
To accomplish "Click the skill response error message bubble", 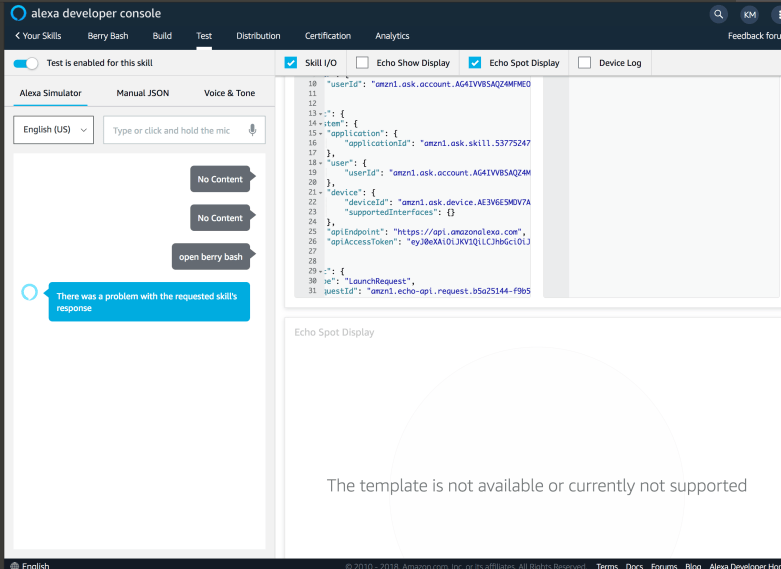I will (x=149, y=302).
